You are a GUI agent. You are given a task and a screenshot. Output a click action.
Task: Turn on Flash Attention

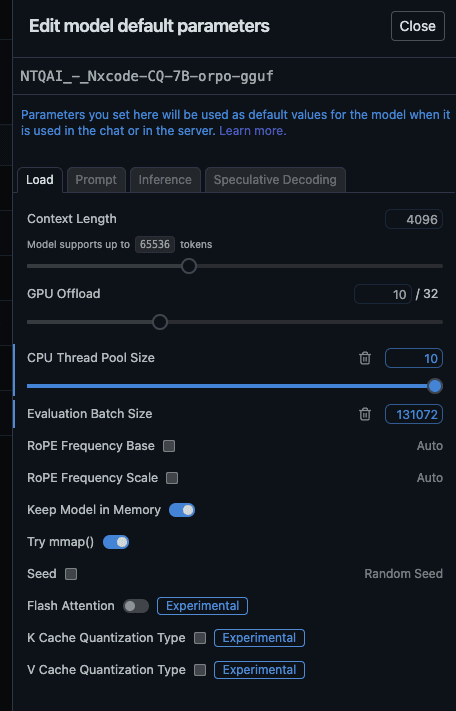[x=136, y=606]
